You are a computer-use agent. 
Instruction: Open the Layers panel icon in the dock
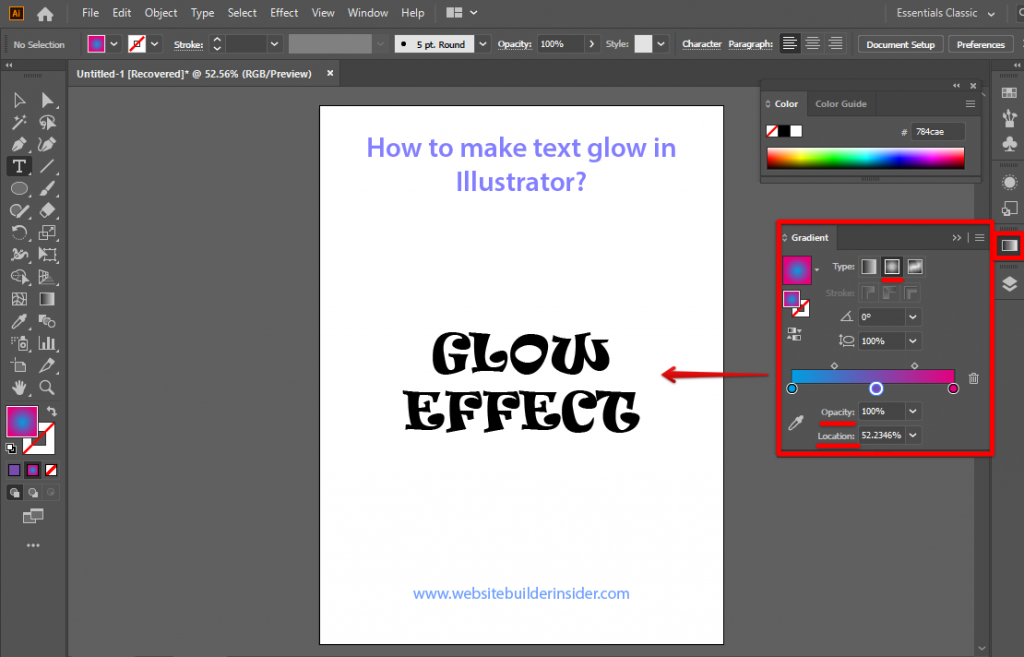click(1009, 283)
